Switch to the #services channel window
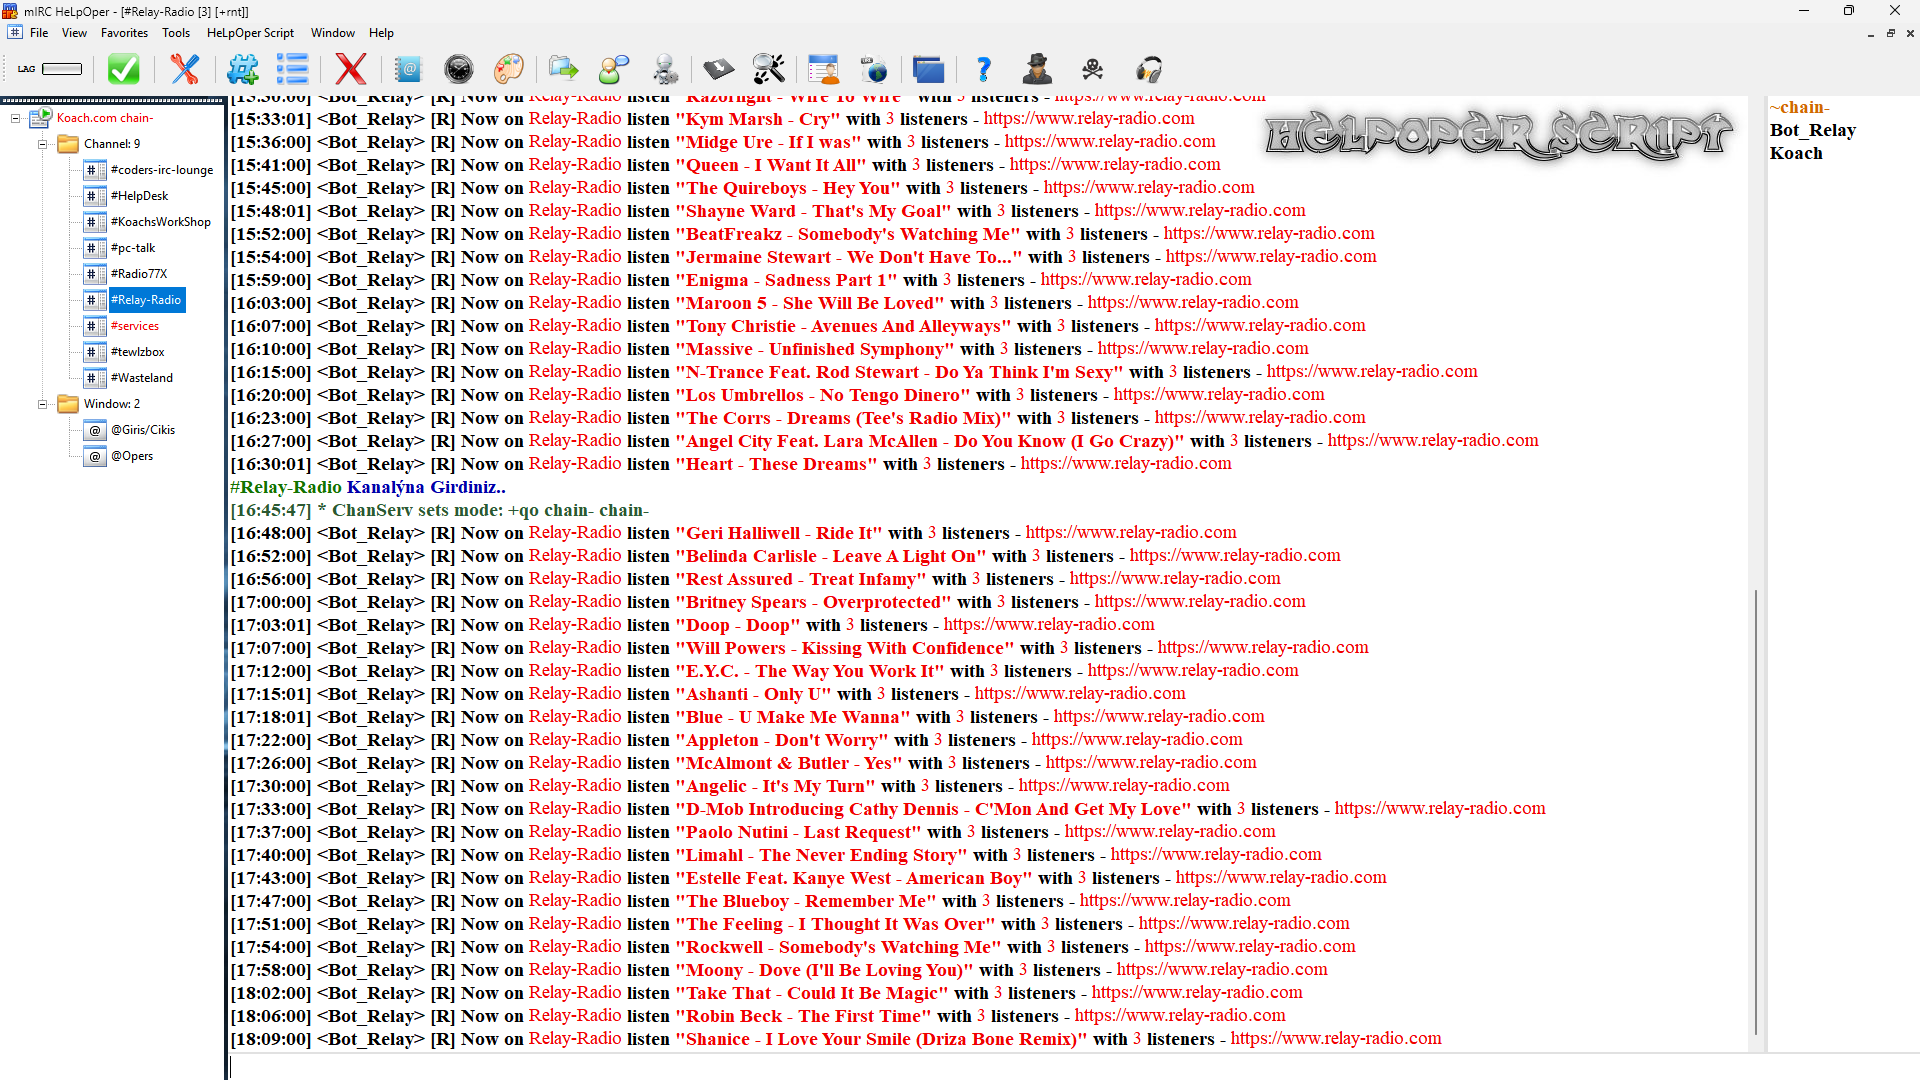This screenshot has width=1920, height=1080. click(135, 326)
